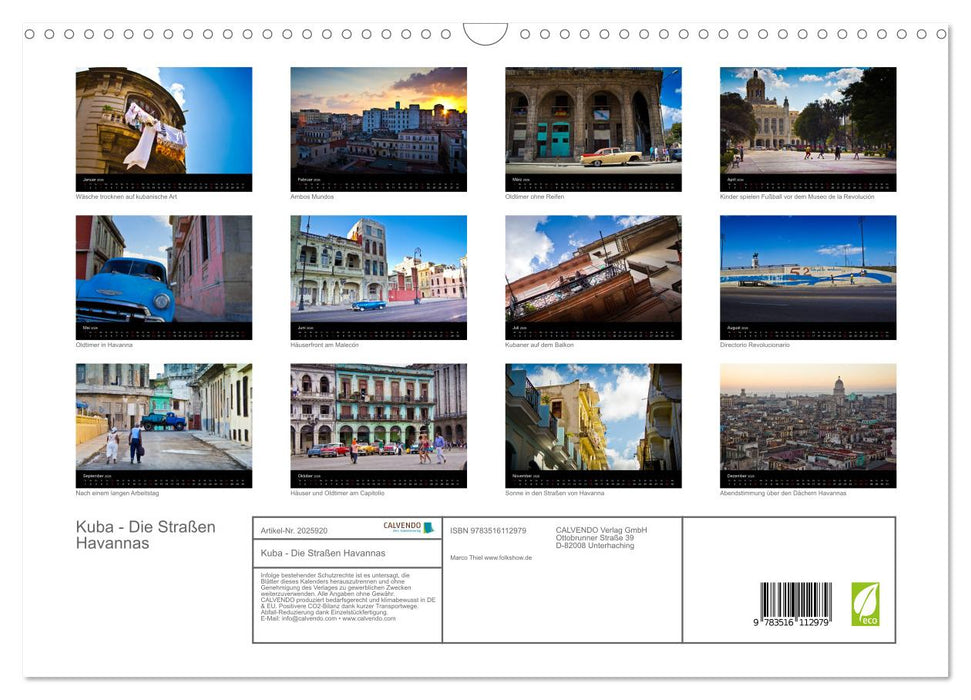
Task: Click the ISBN barcode
Action: point(793,598)
